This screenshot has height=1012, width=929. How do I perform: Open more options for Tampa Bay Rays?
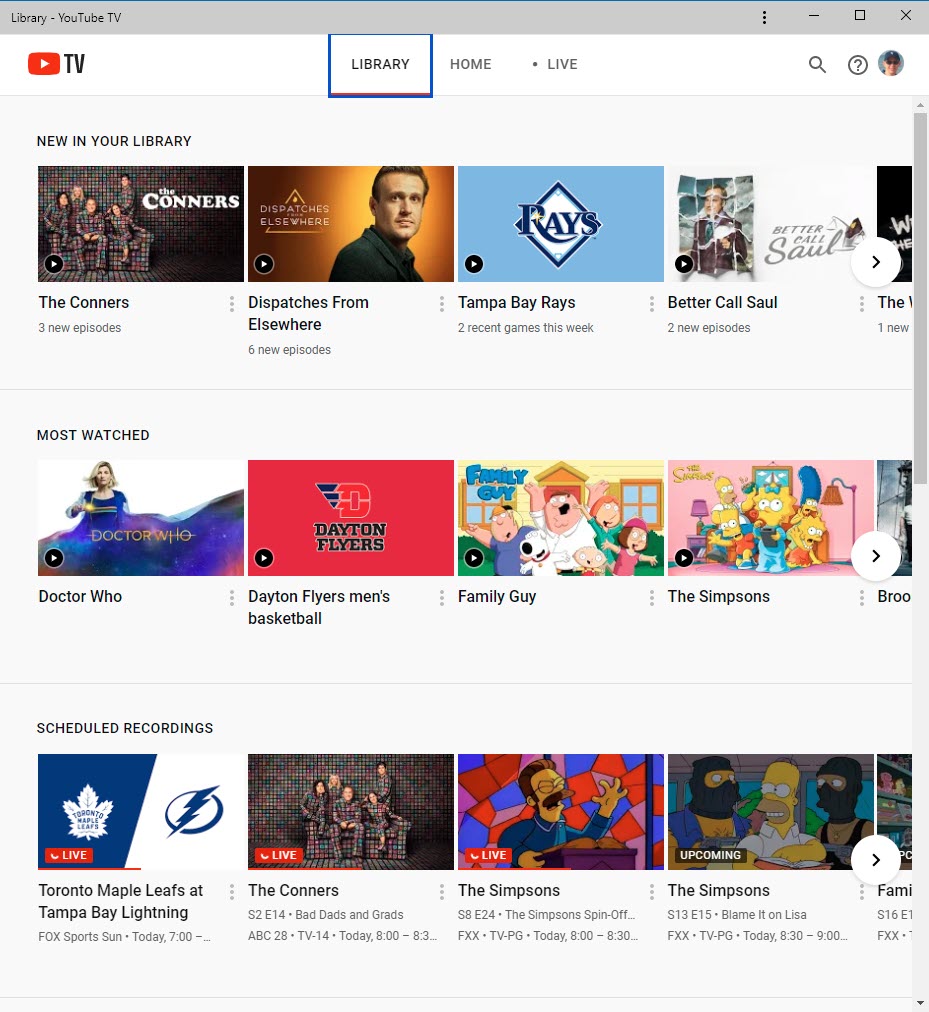tap(651, 304)
